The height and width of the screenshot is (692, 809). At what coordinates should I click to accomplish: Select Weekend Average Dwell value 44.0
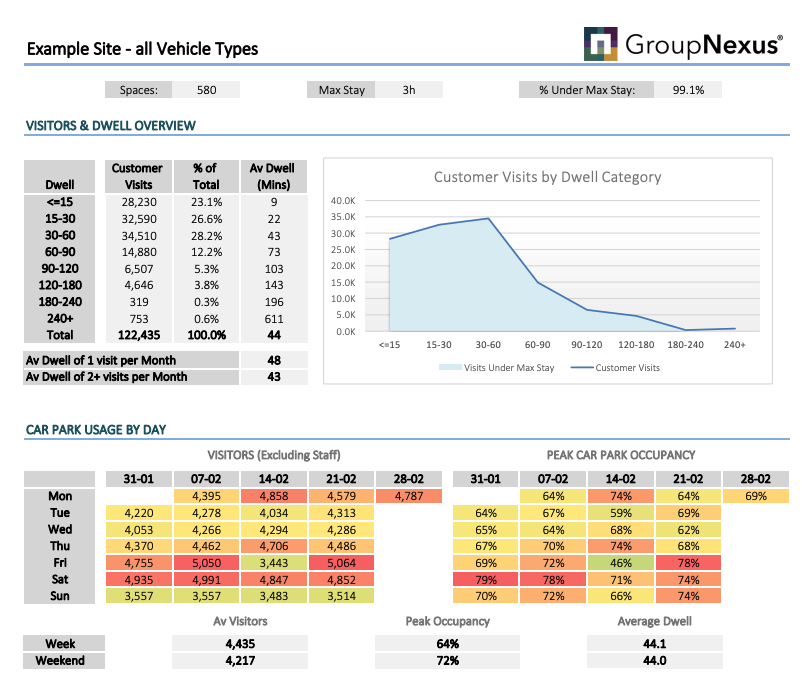(655, 661)
